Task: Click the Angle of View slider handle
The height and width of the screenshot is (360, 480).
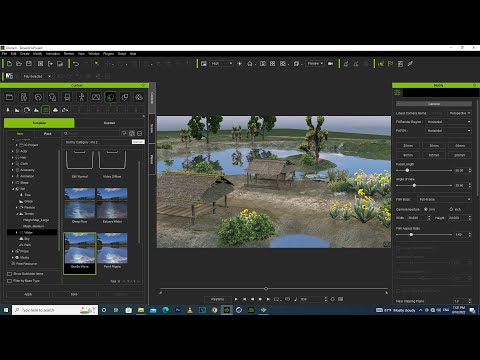Action: [x=414, y=185]
